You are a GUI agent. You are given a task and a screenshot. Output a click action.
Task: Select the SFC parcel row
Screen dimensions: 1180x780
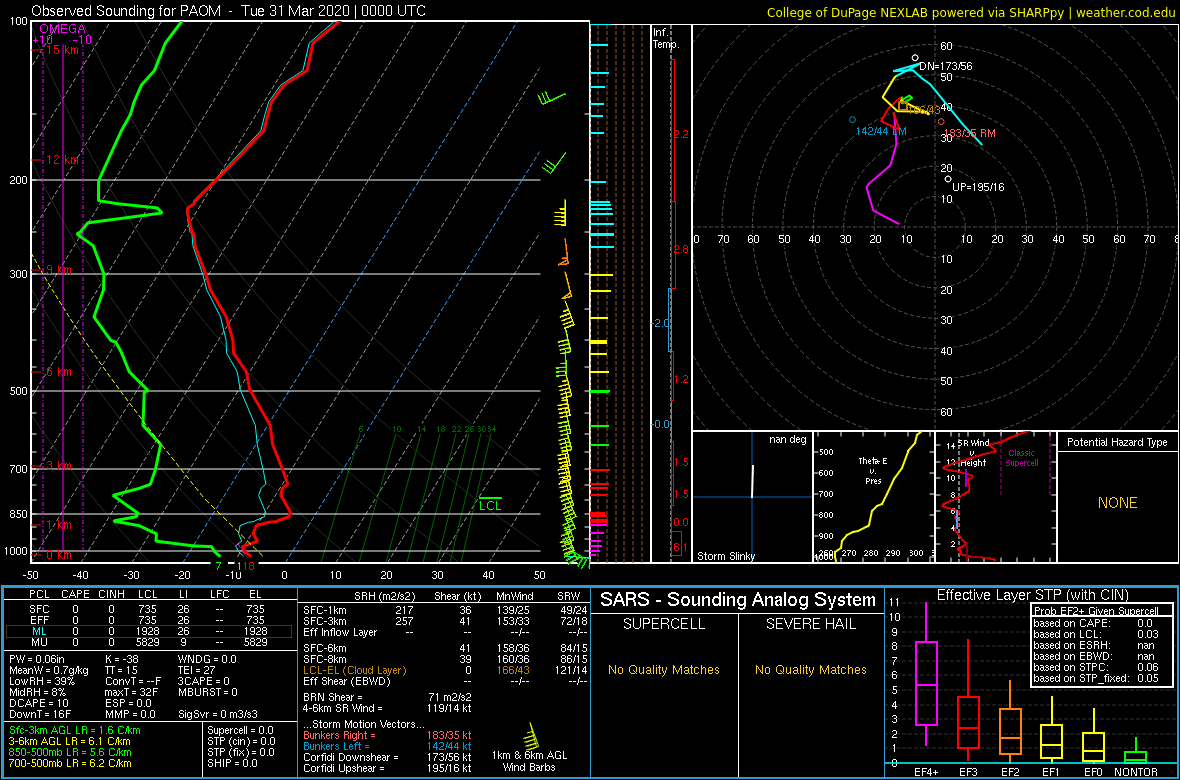[x=149, y=608]
